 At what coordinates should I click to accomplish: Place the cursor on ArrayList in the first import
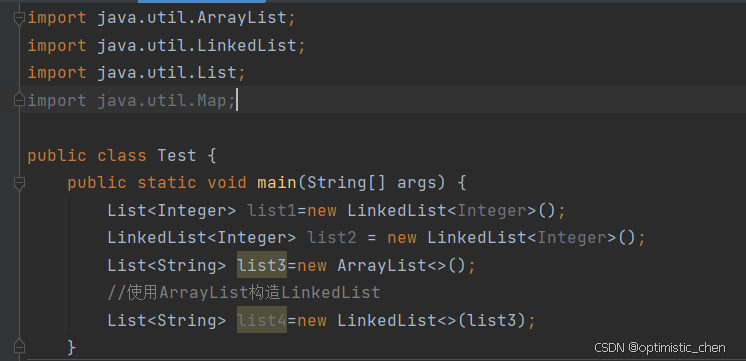[243, 19]
